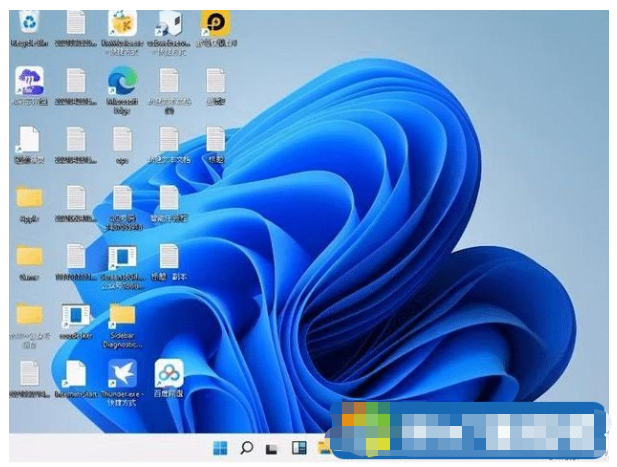
Task: Open the Windows Start button
Action: tap(220, 448)
